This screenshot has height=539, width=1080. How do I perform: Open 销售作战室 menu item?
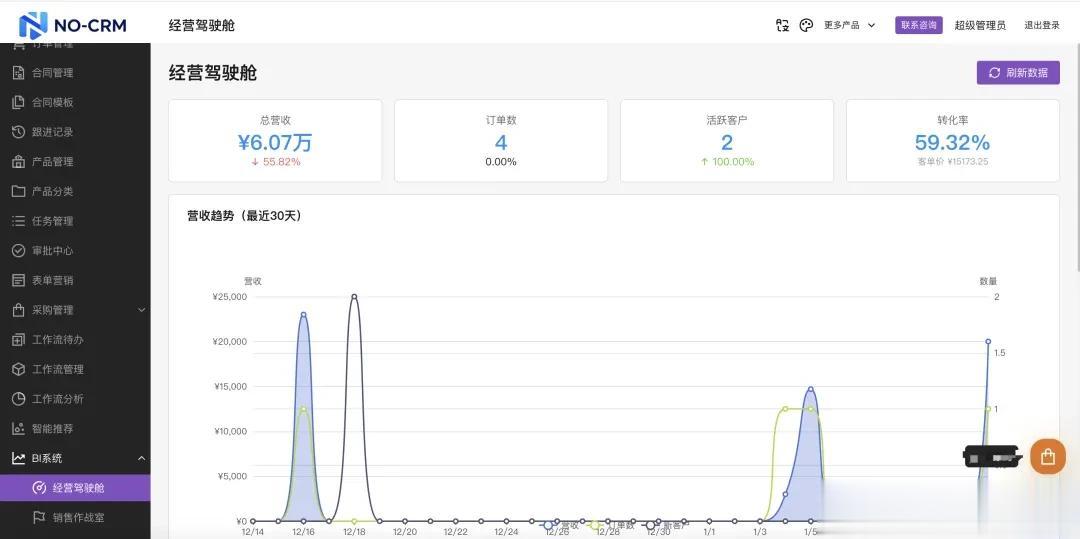(75, 517)
